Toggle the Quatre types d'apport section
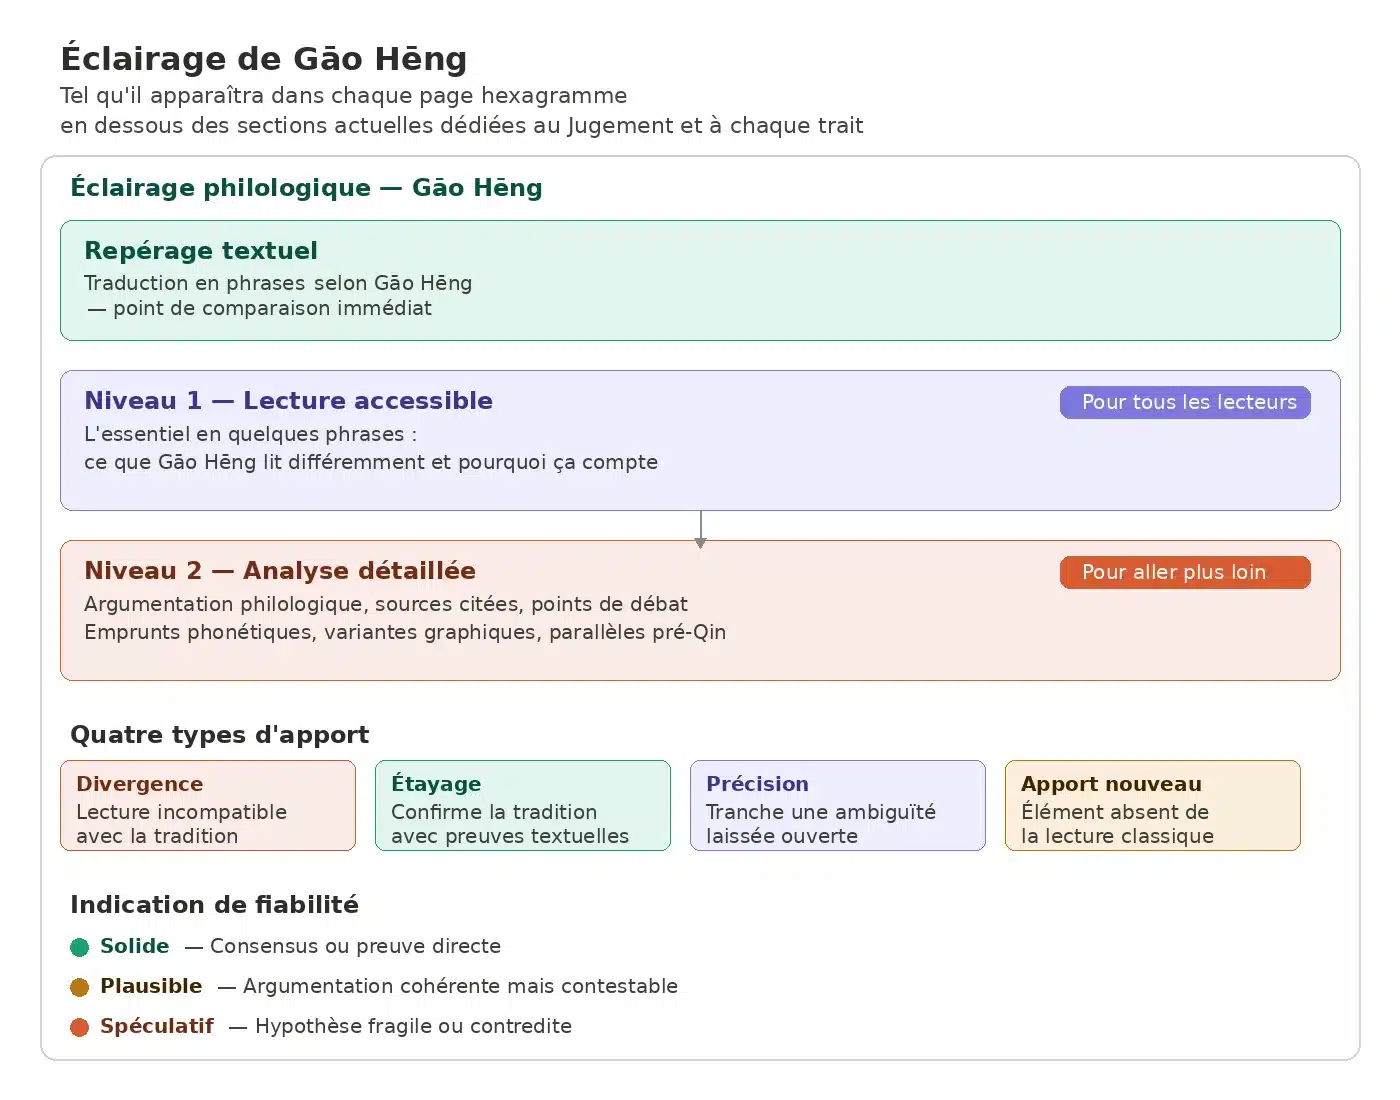1400x1100 pixels. point(219,735)
